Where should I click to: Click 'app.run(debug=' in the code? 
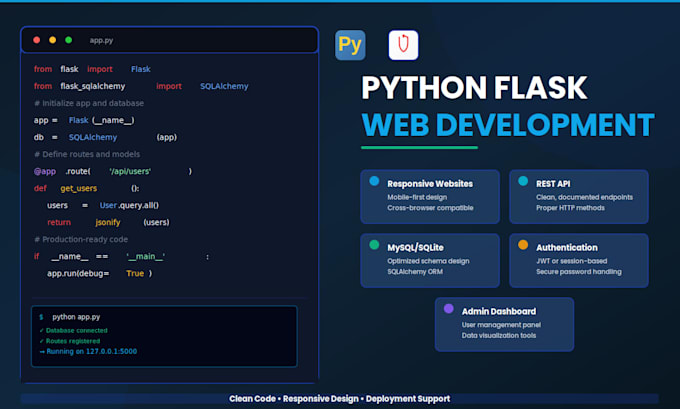point(78,274)
